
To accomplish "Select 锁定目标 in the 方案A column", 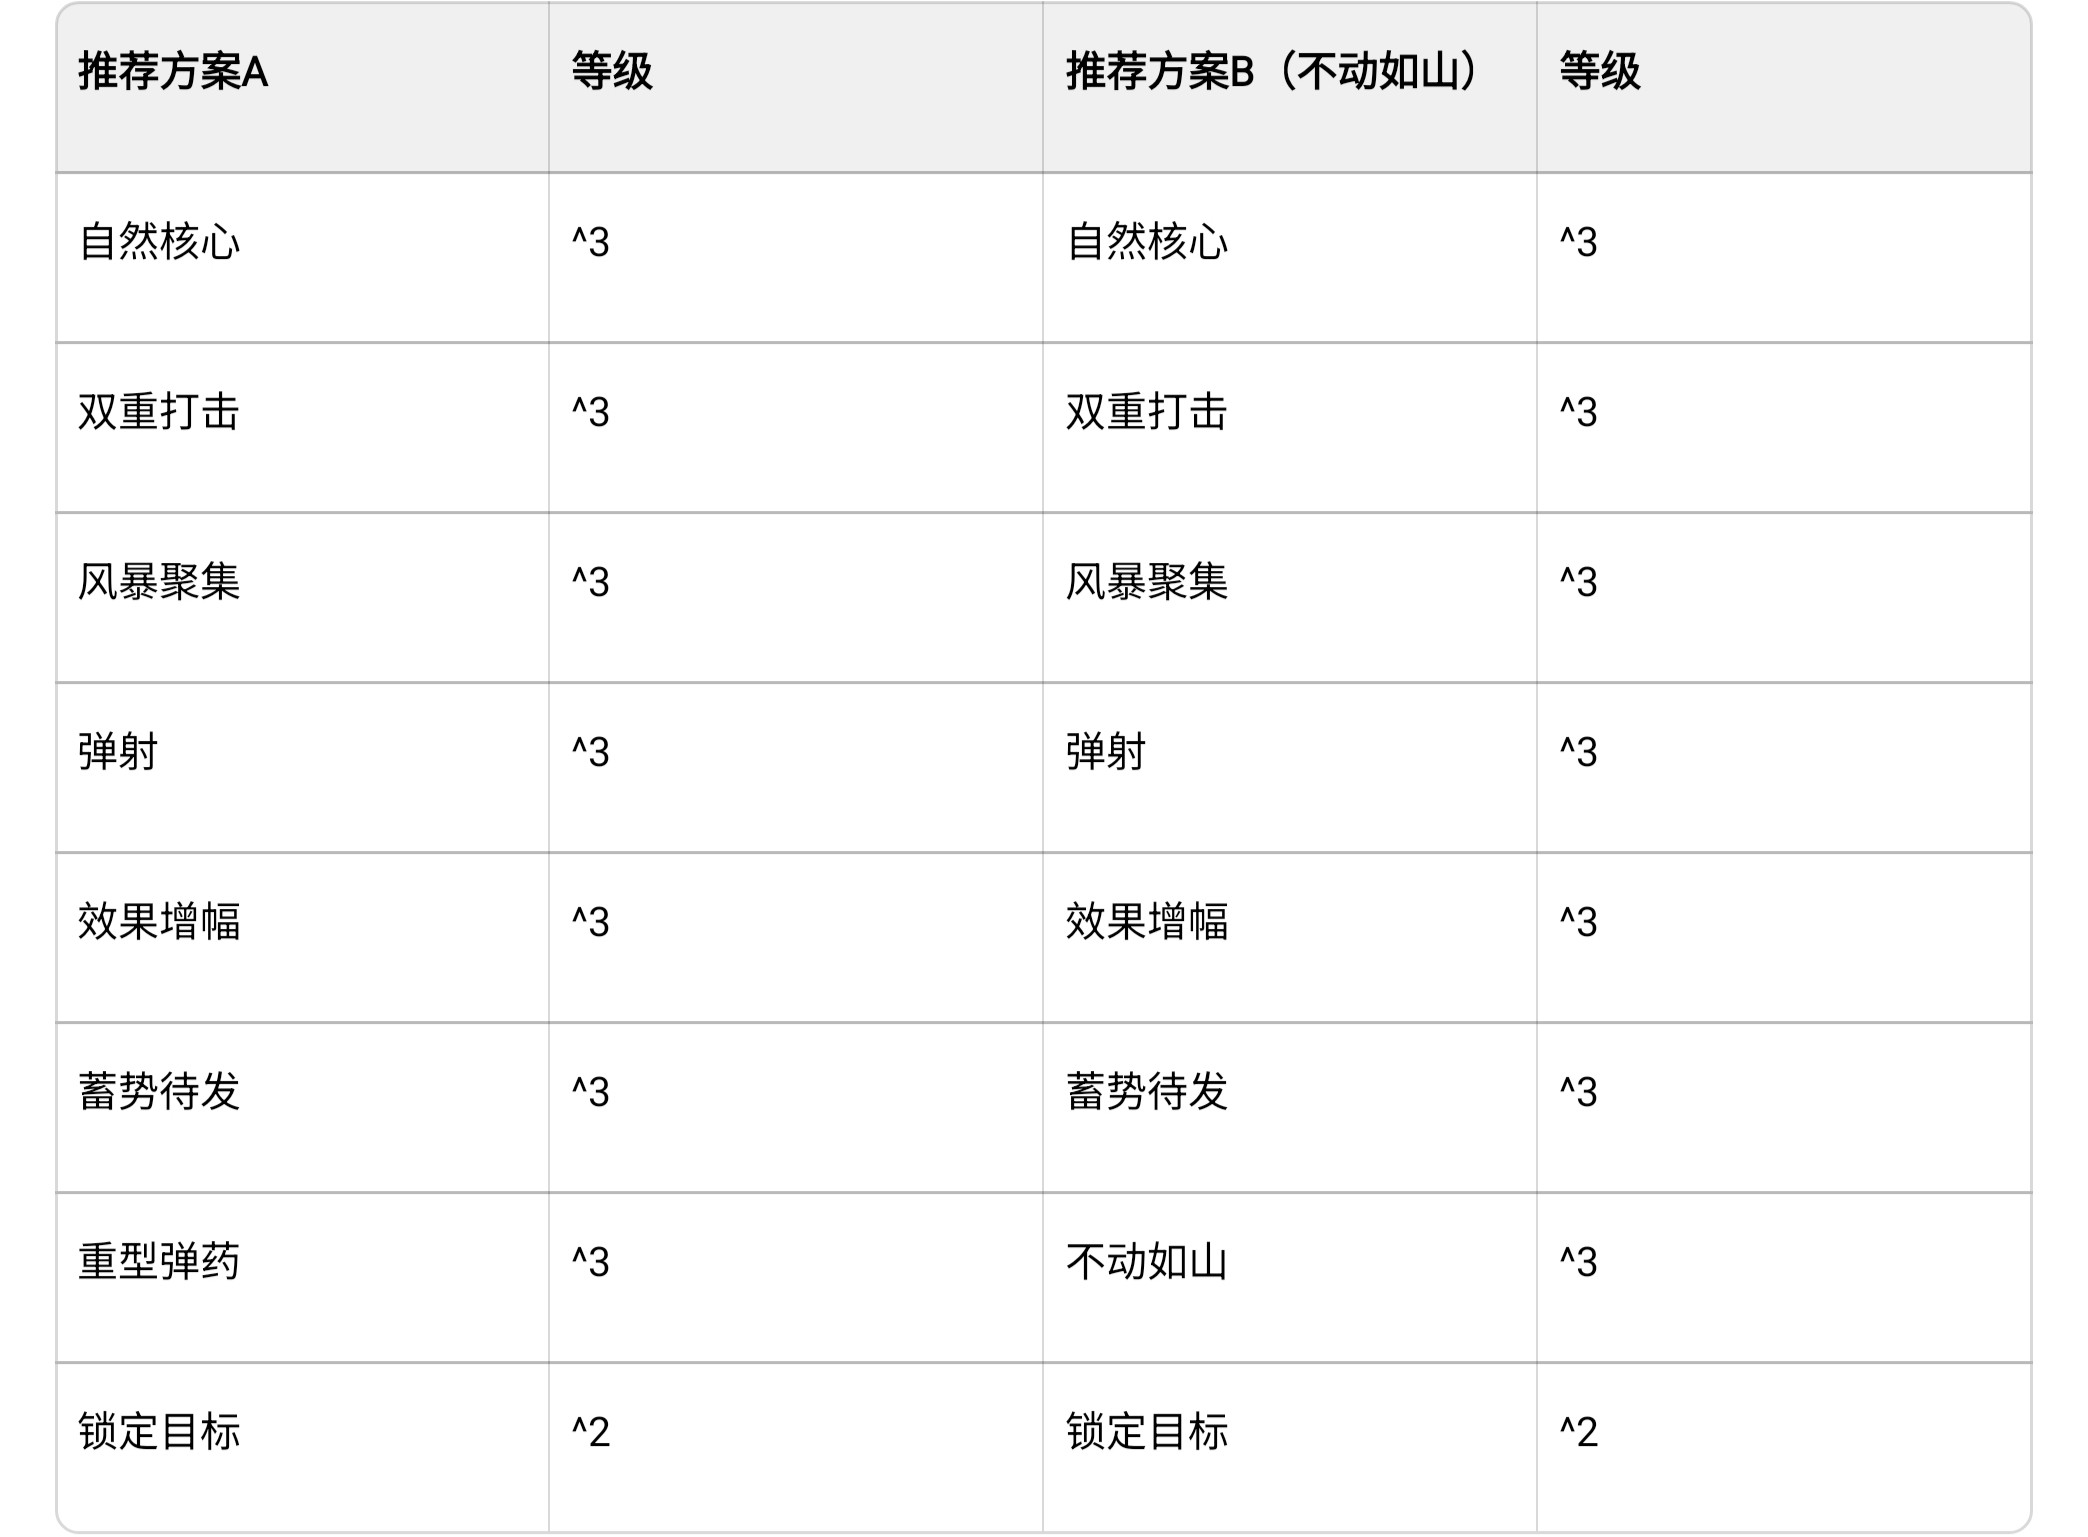I will pos(159,1432).
